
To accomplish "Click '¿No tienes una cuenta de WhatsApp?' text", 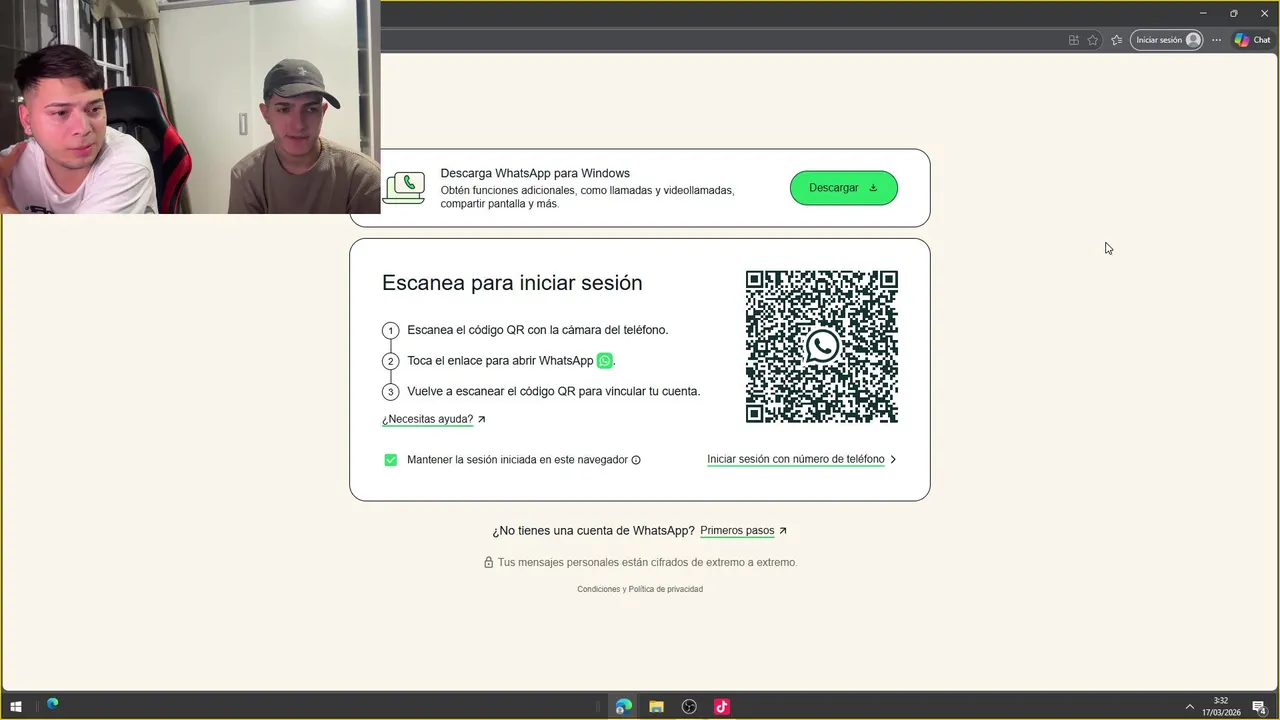I will (x=593, y=531).
